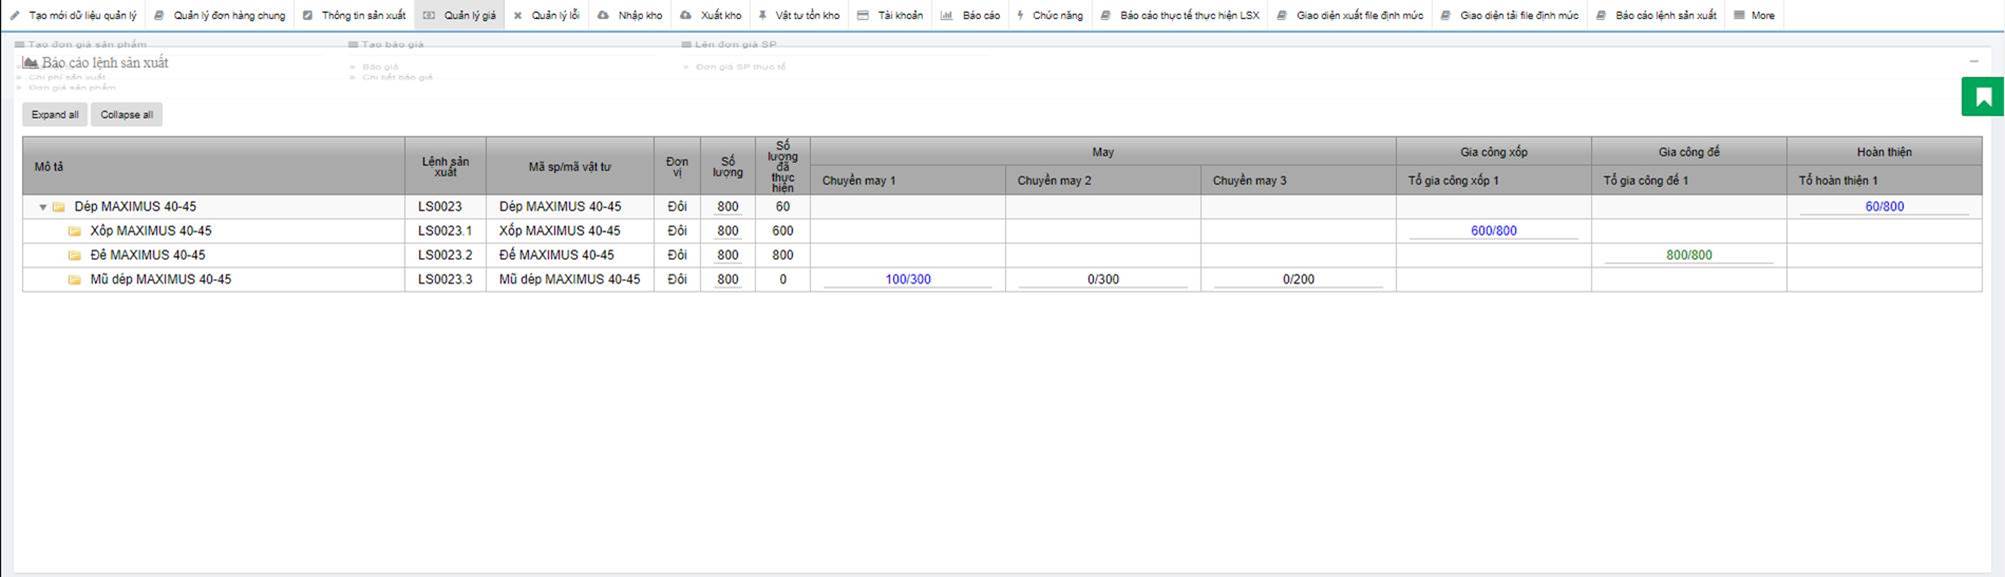Open the 600/800 Tổ gia công xốp link

coord(1493,231)
